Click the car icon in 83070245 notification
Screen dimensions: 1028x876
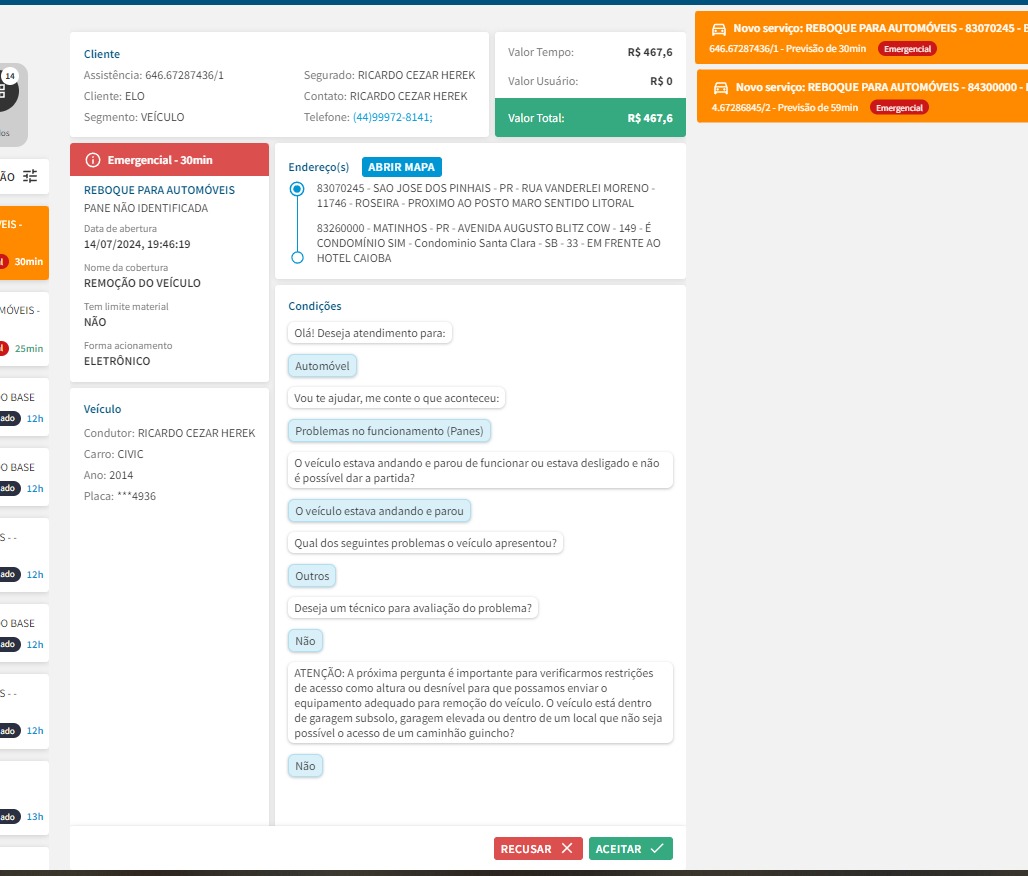click(719, 29)
